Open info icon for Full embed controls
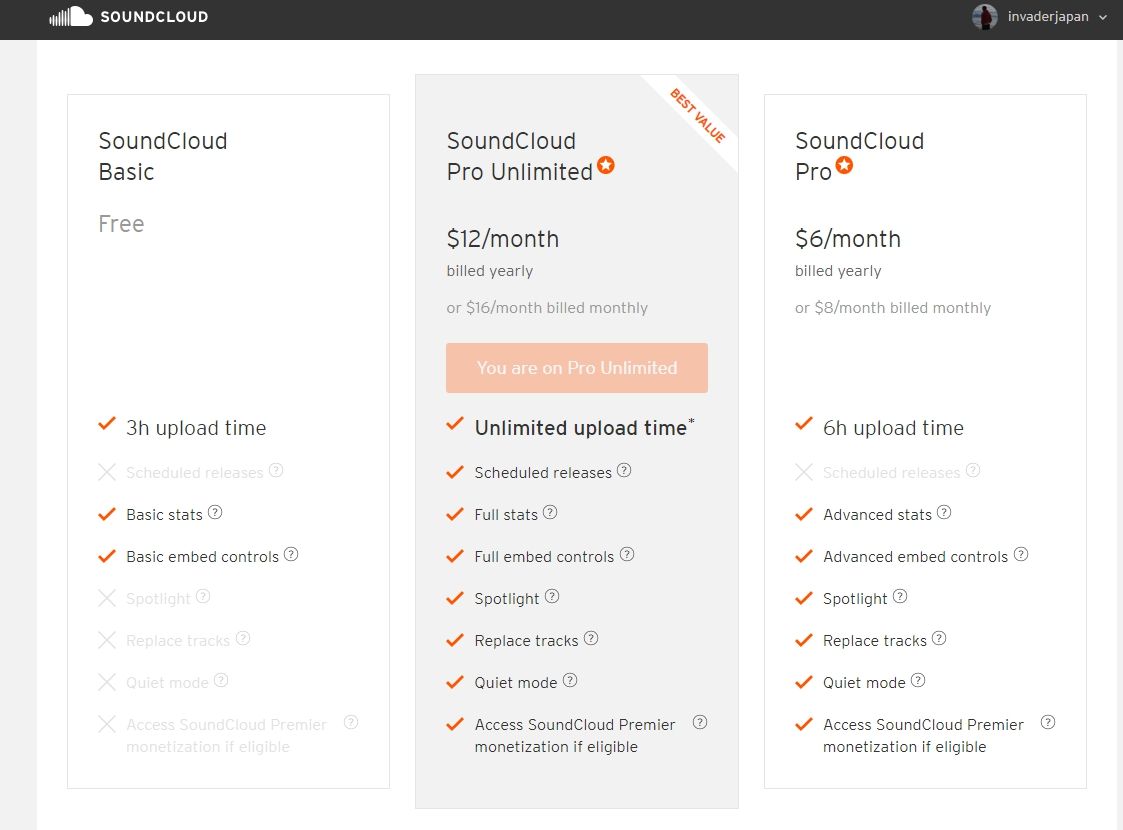 click(627, 554)
